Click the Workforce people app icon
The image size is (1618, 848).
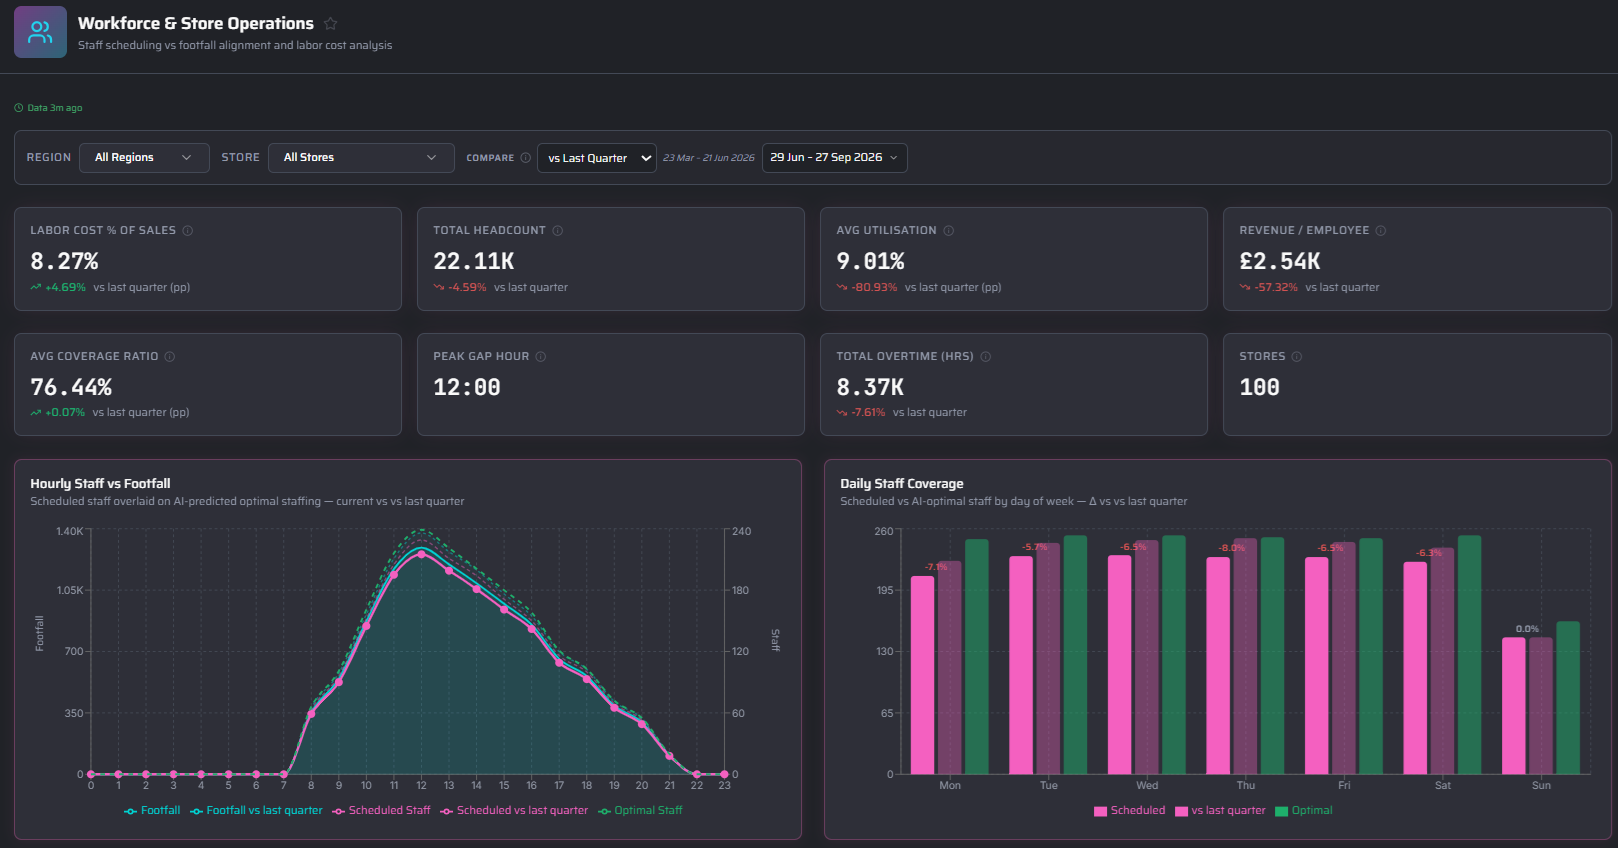[x=40, y=32]
